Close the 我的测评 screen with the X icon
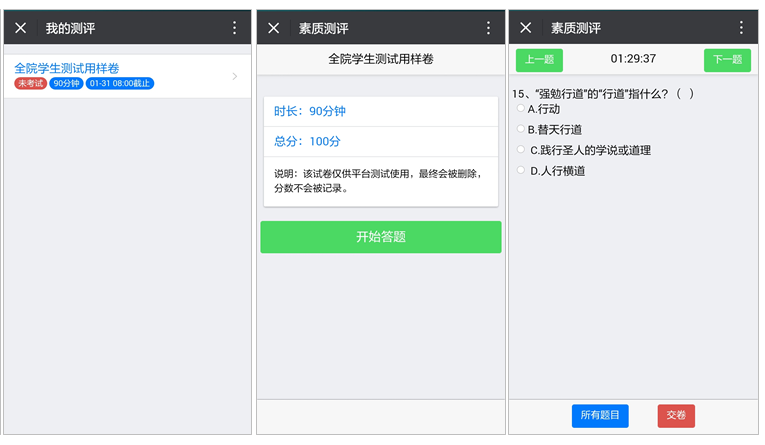 [21, 28]
